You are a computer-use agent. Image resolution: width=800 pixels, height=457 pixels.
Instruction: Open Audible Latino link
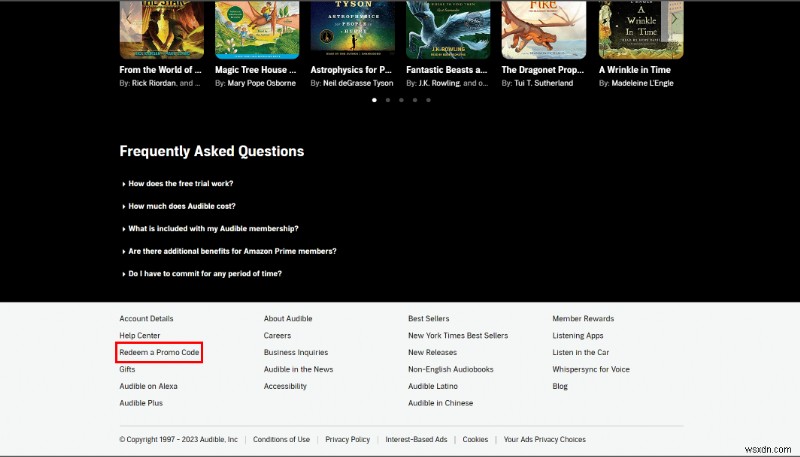tap(433, 386)
